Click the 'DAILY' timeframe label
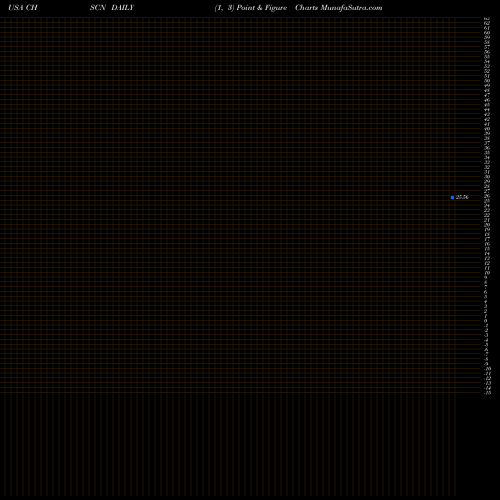The height and width of the screenshot is (500, 500). click(123, 8)
